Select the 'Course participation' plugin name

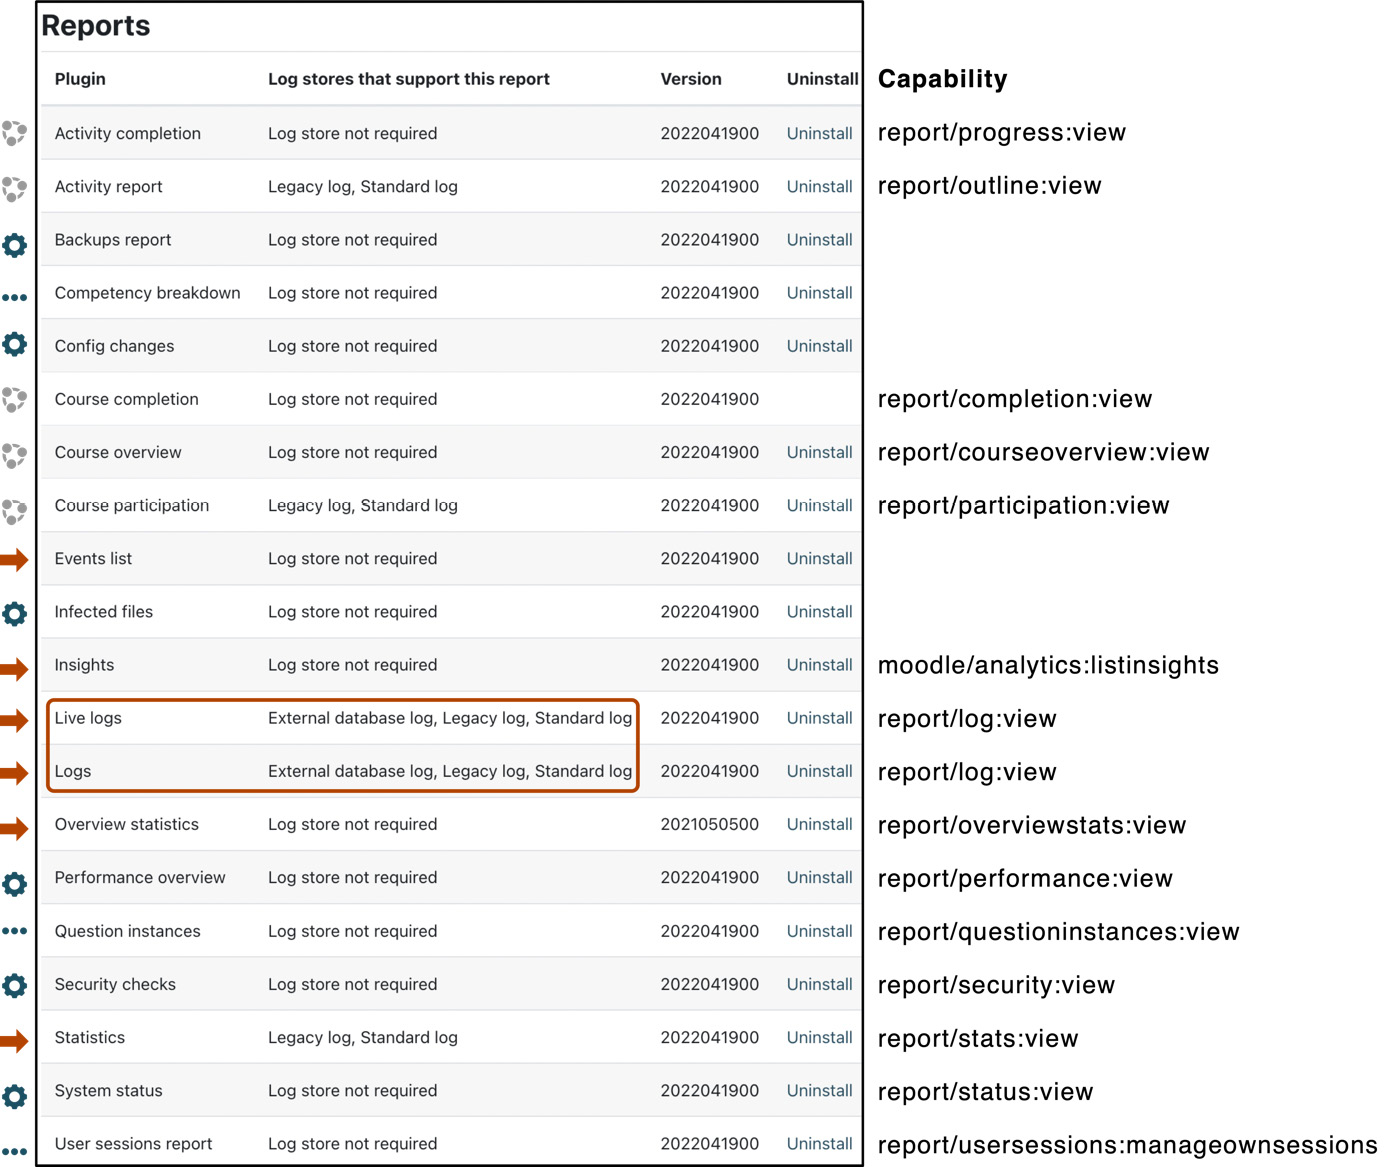(132, 505)
